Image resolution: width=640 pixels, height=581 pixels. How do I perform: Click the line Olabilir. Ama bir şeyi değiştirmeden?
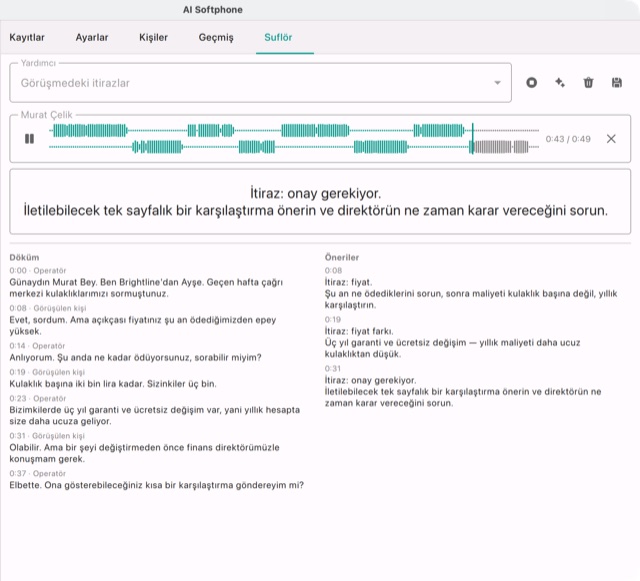(x=144, y=453)
